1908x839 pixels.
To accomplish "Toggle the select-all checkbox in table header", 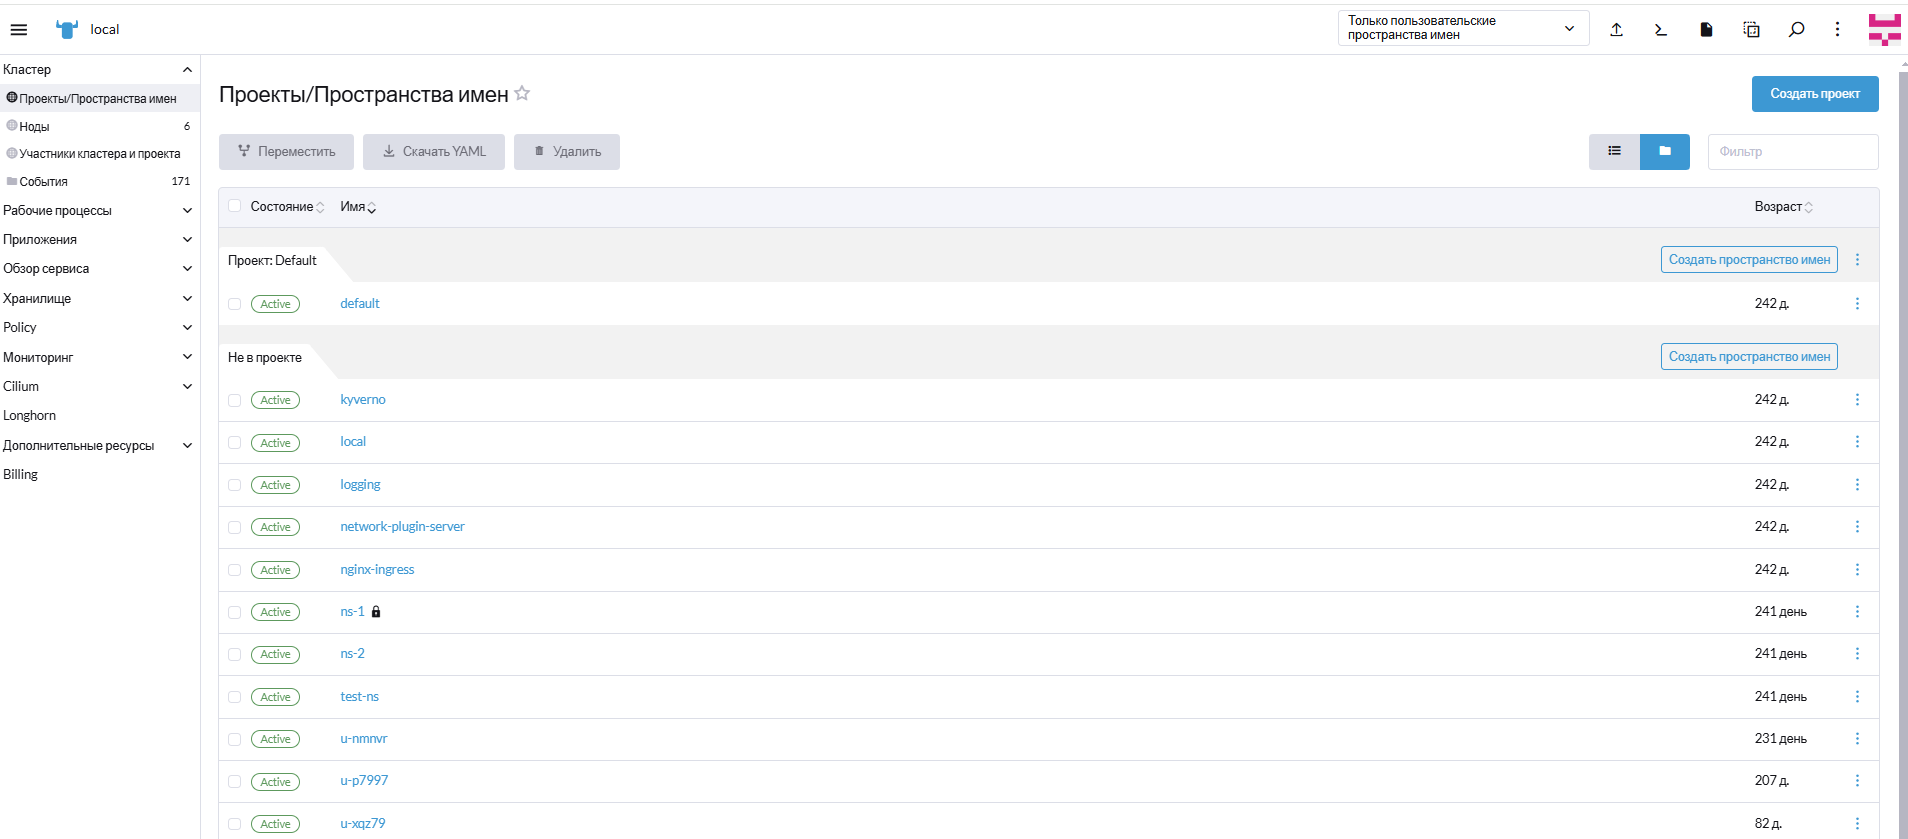I will (x=235, y=206).
